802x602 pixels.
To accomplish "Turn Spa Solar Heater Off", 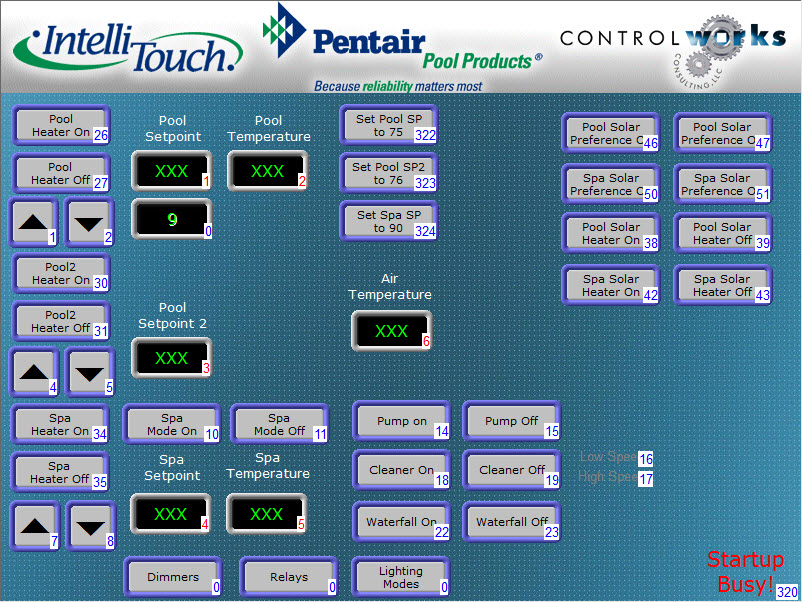I will [x=723, y=285].
